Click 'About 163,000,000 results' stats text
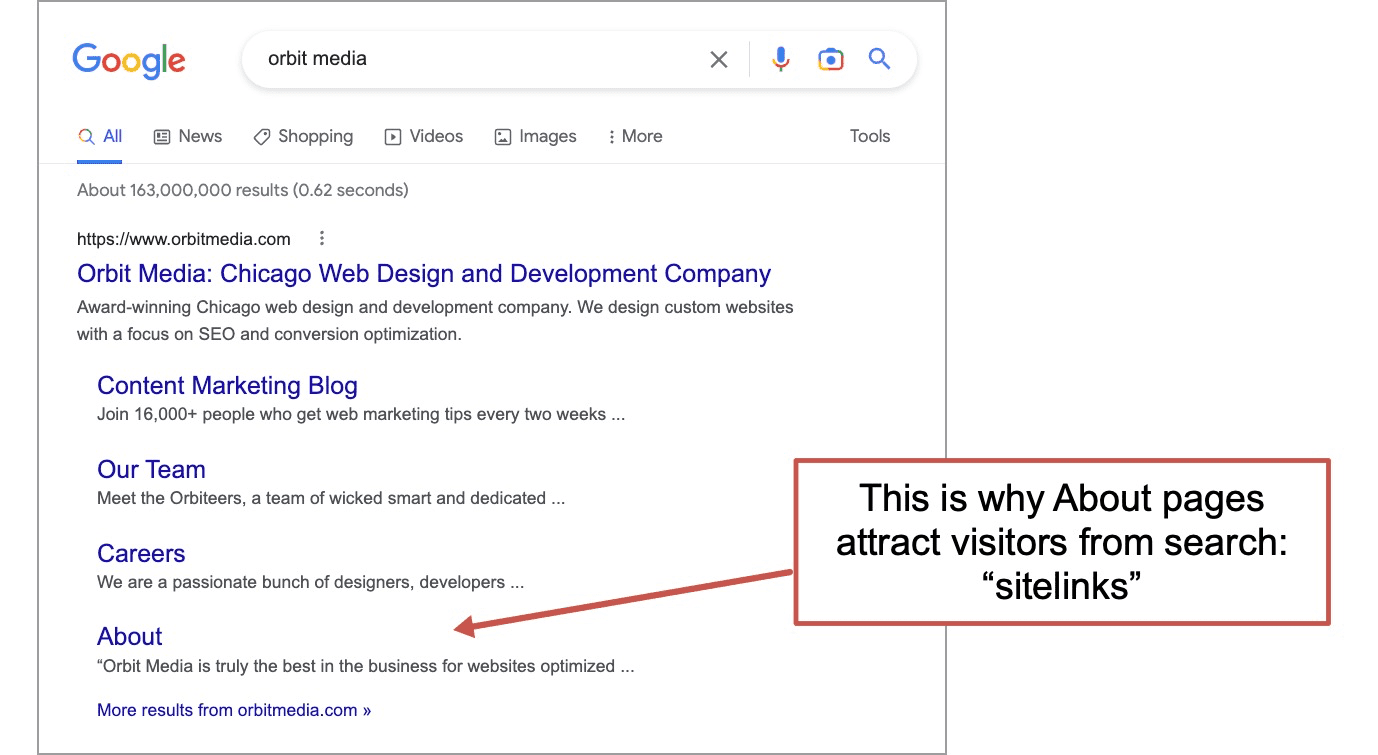Screen dimensions: 1378x755 pyautogui.click(x=243, y=190)
